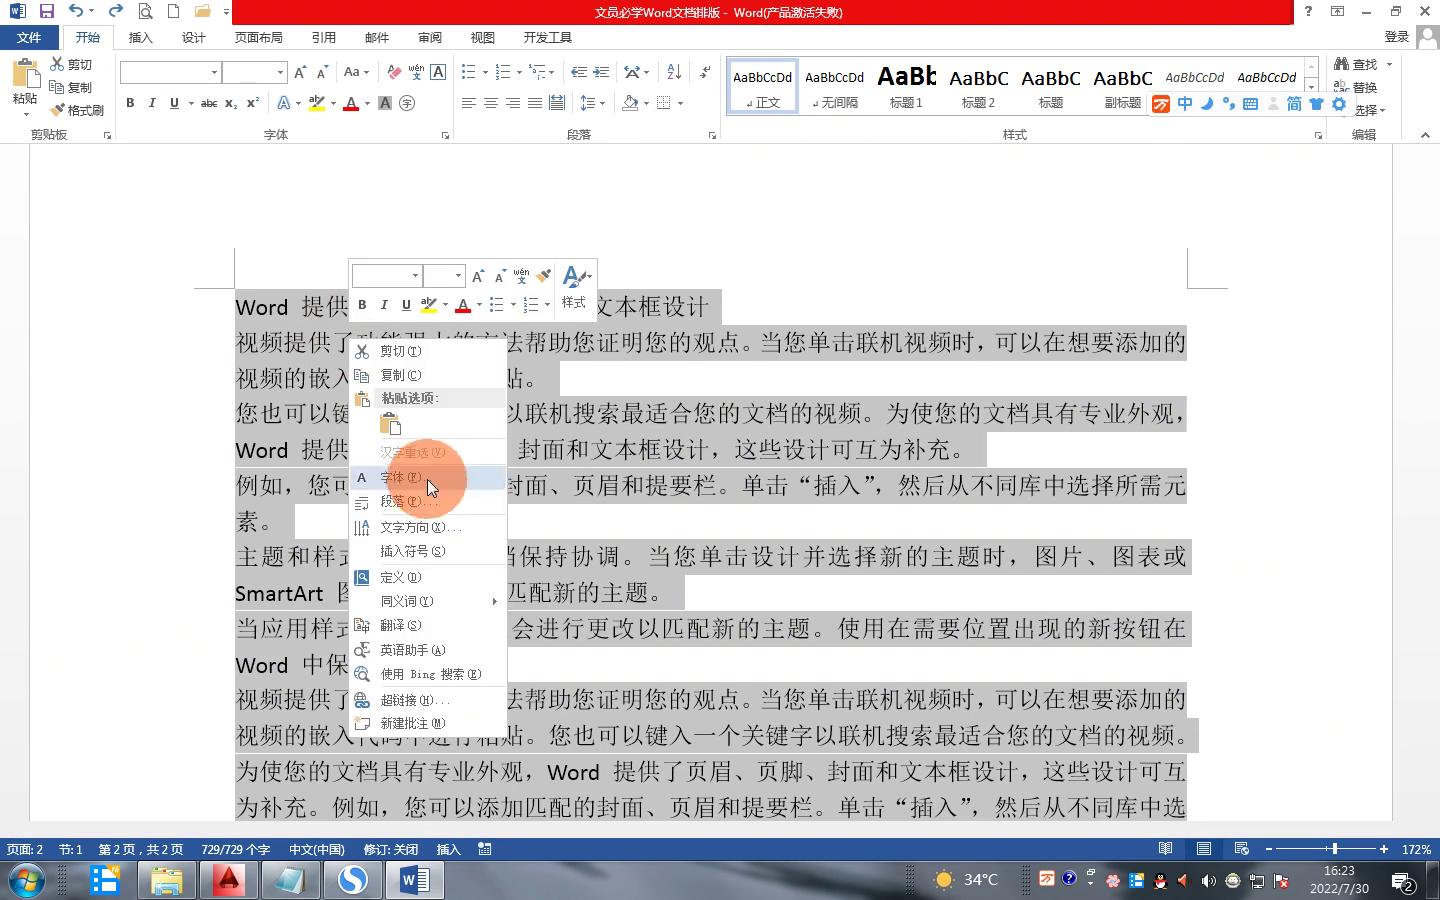Apply the 标题 1 style
The height and width of the screenshot is (900, 1440).
[x=906, y=86]
